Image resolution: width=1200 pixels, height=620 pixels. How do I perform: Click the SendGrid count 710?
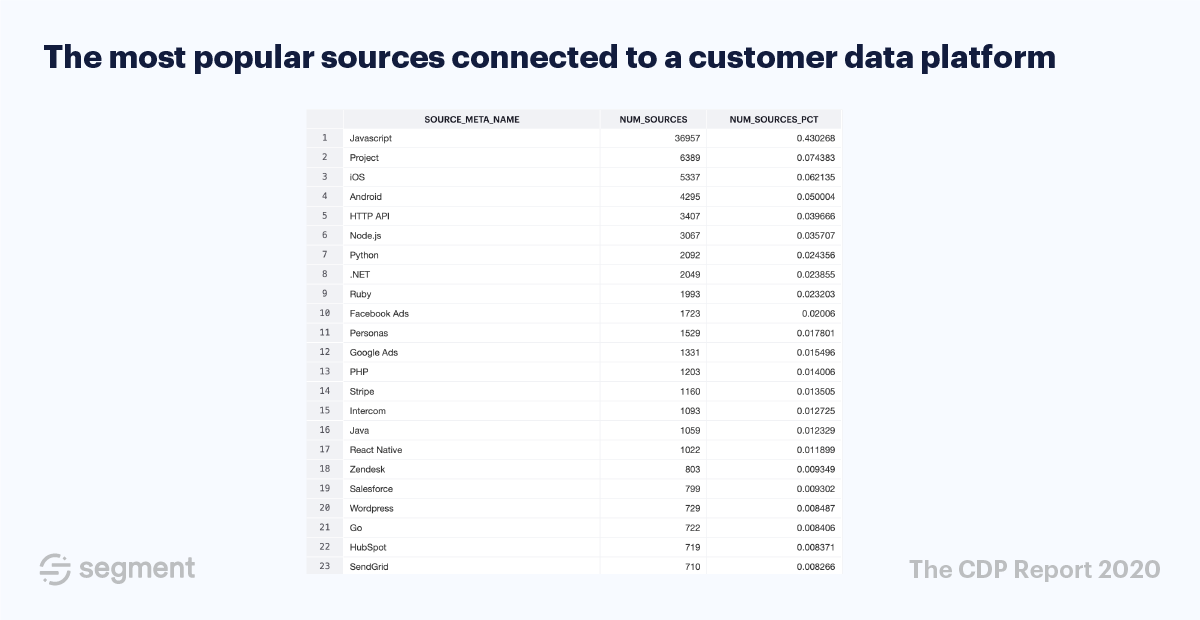tap(691, 567)
